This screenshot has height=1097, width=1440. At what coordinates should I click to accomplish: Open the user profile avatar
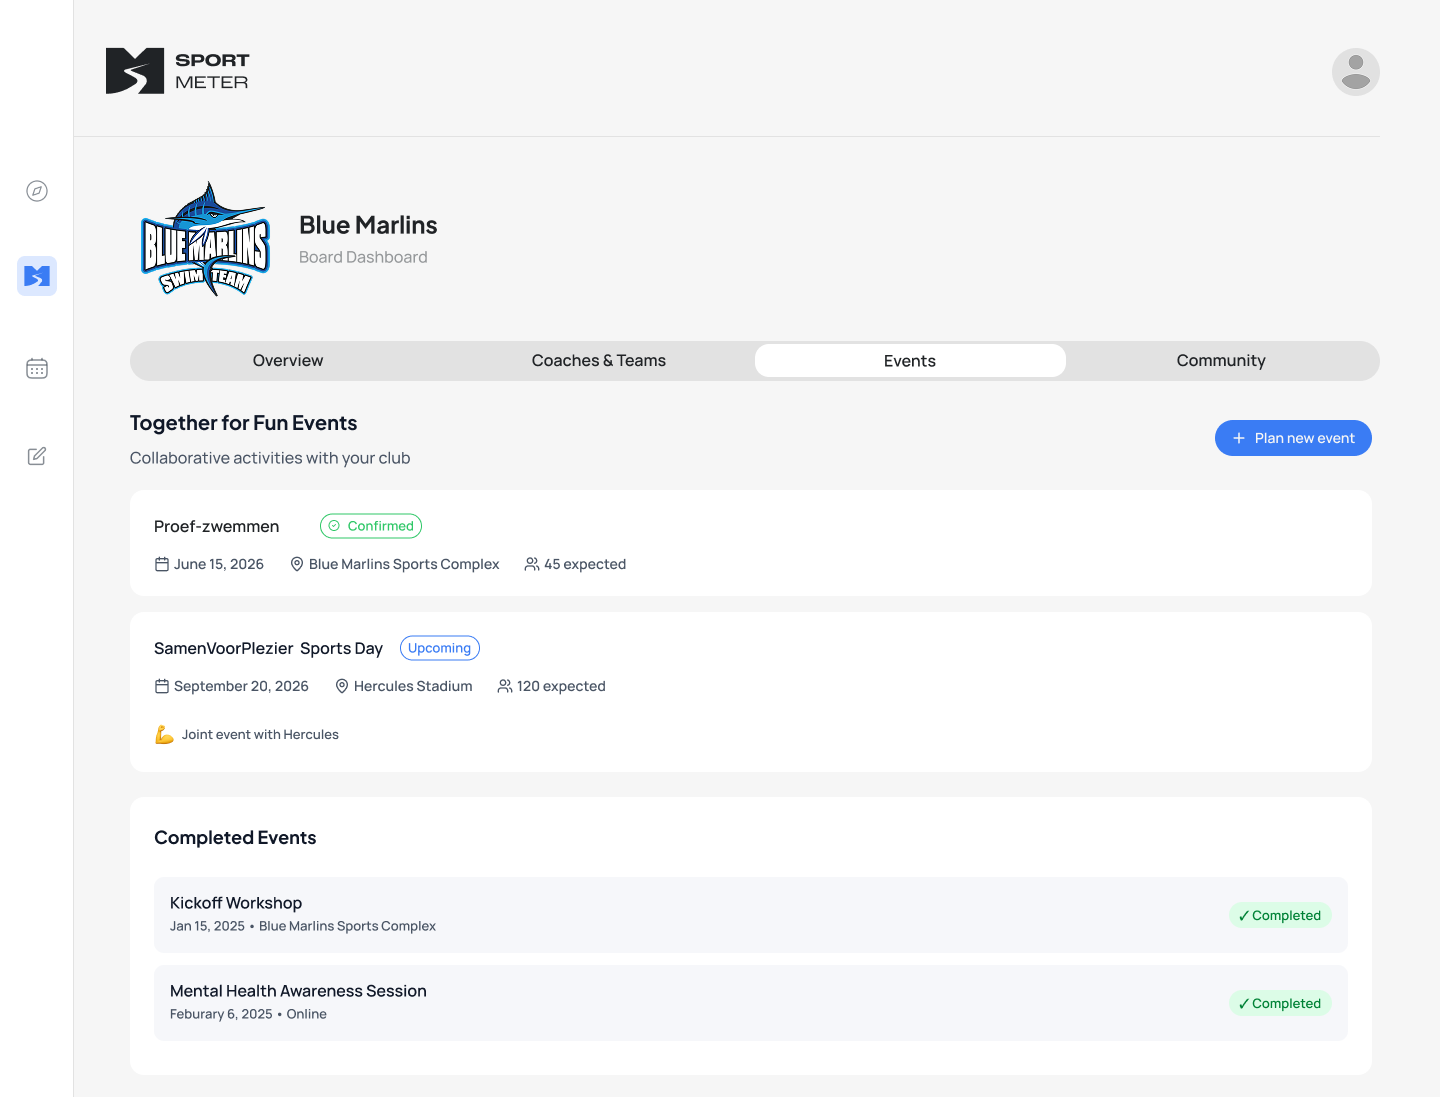pyautogui.click(x=1355, y=72)
